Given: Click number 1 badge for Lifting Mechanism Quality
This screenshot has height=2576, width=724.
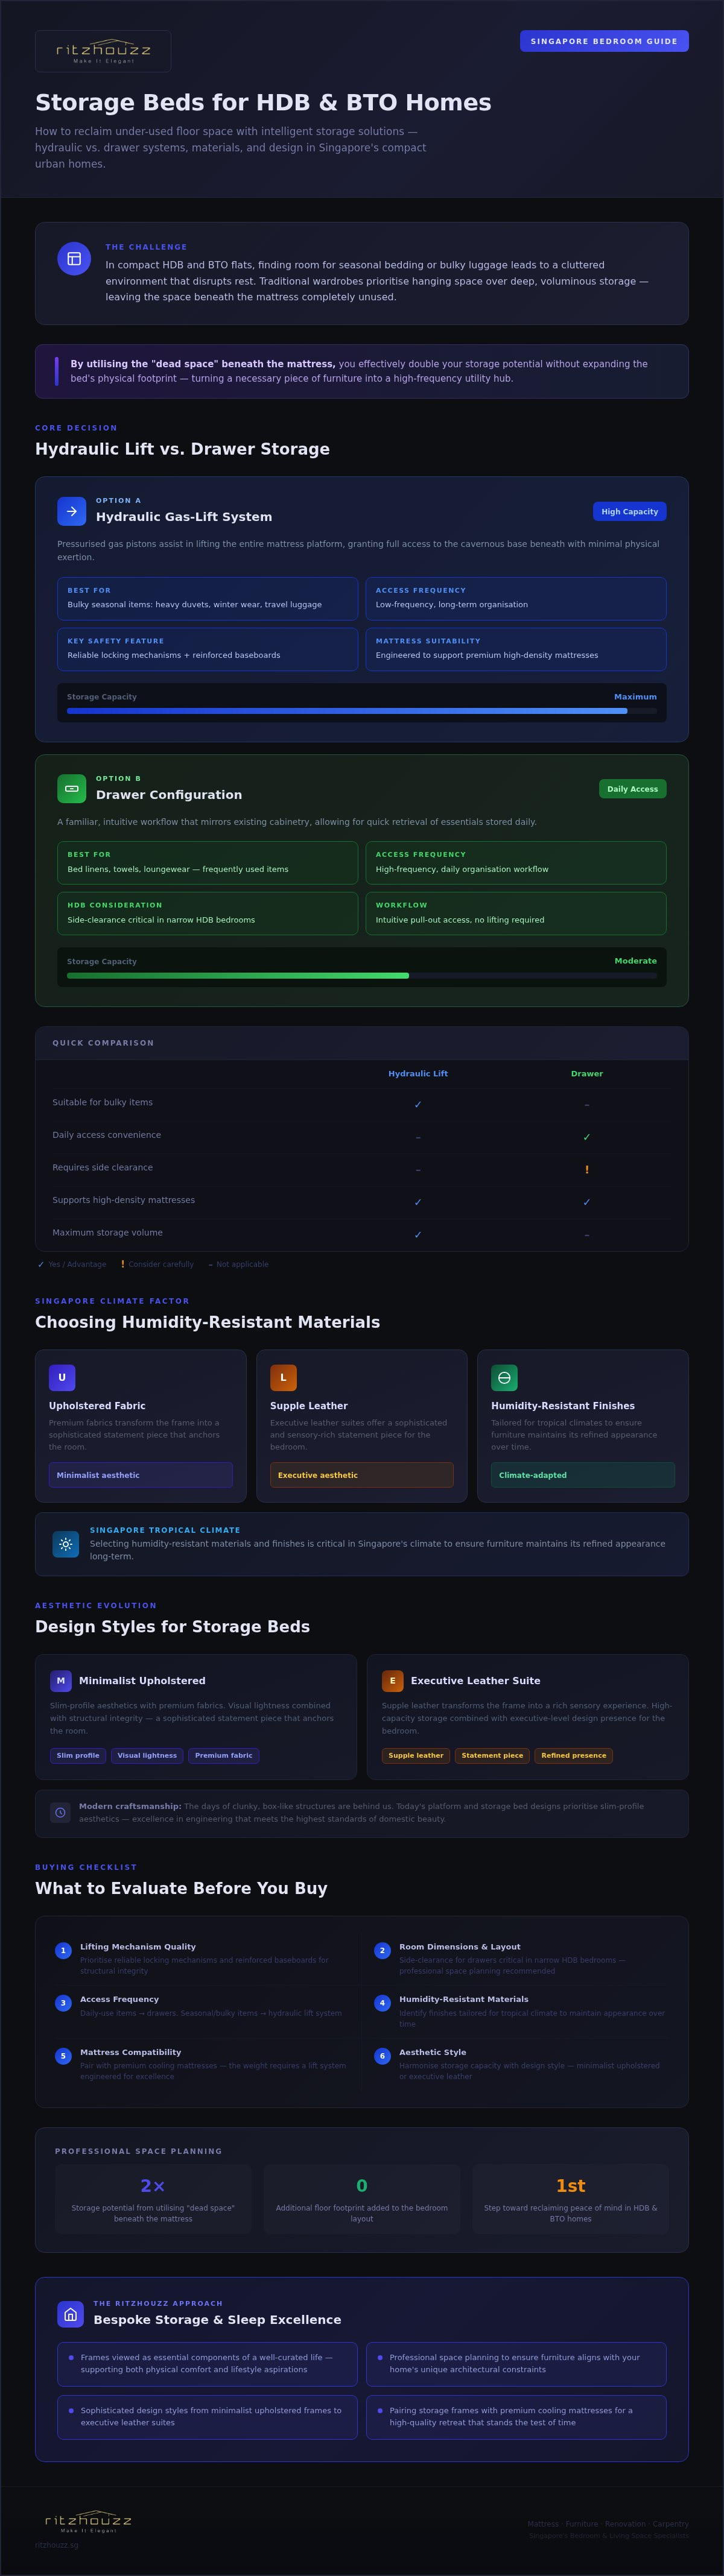Looking at the screenshot, I should (63, 1950).
